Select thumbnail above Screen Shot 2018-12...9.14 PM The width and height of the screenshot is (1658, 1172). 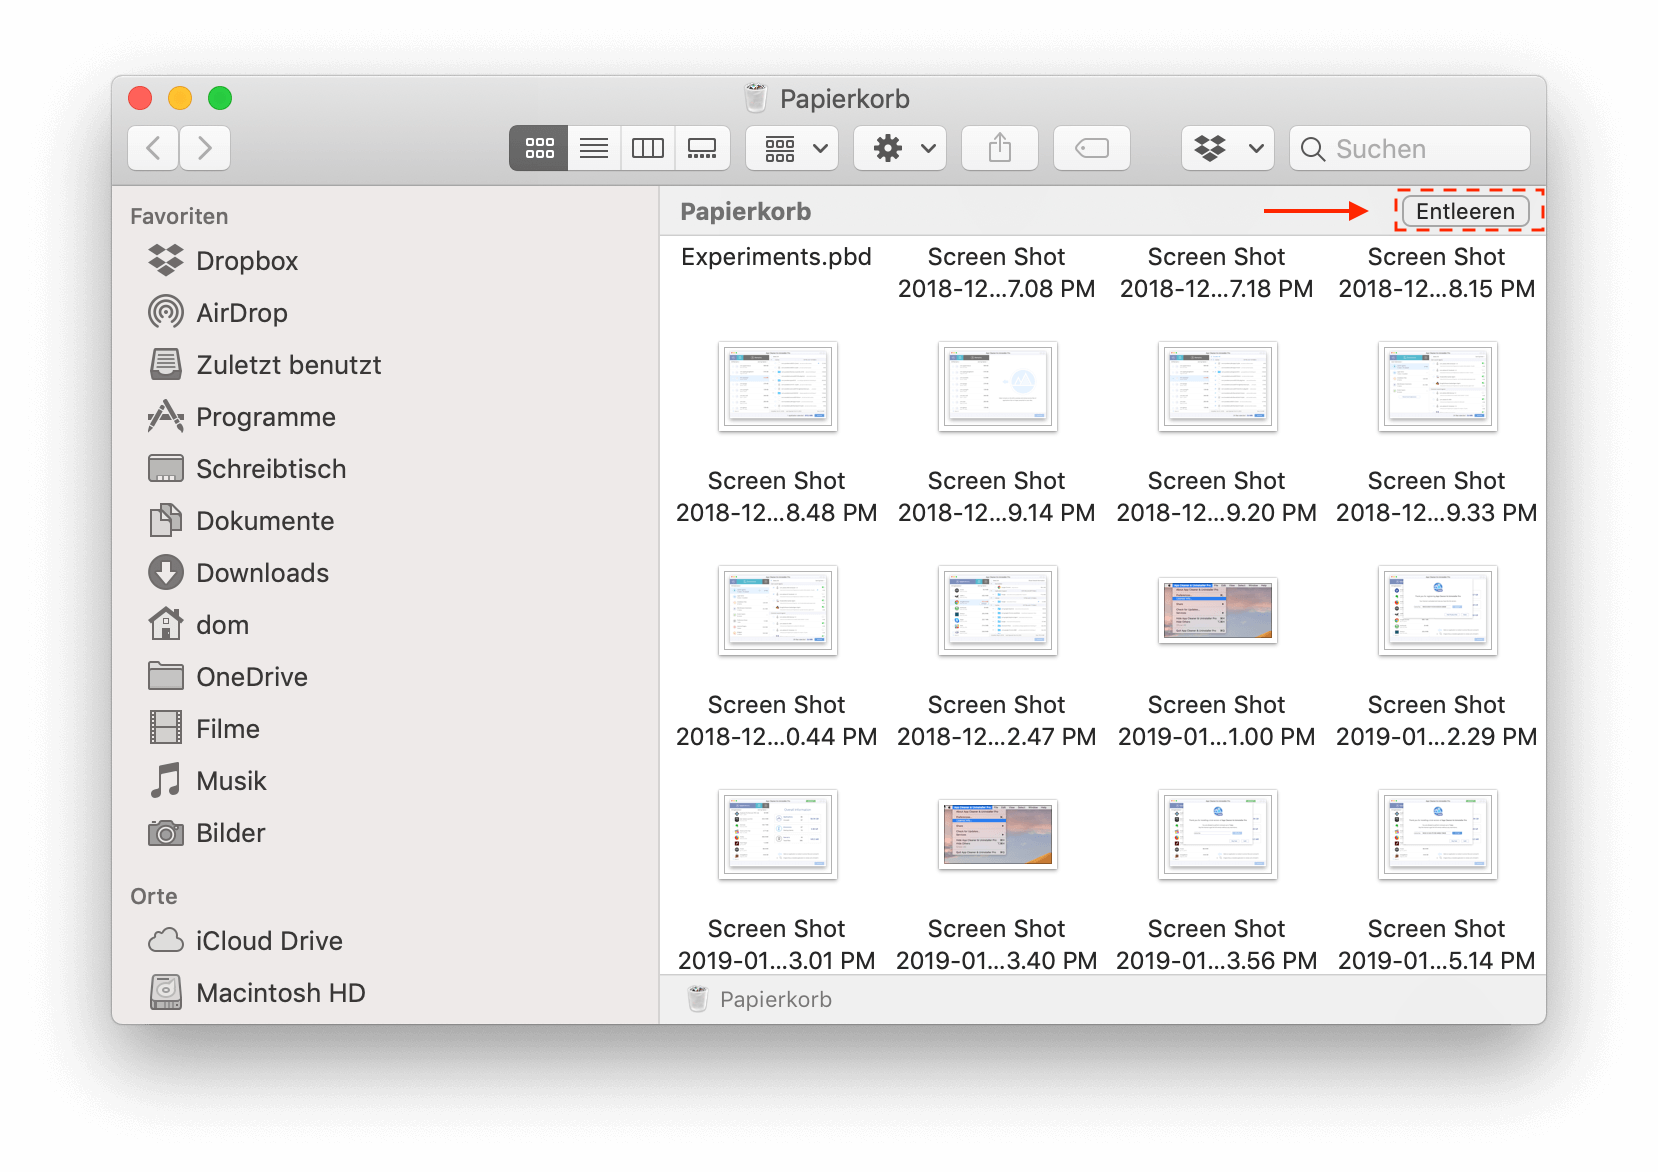tap(998, 387)
